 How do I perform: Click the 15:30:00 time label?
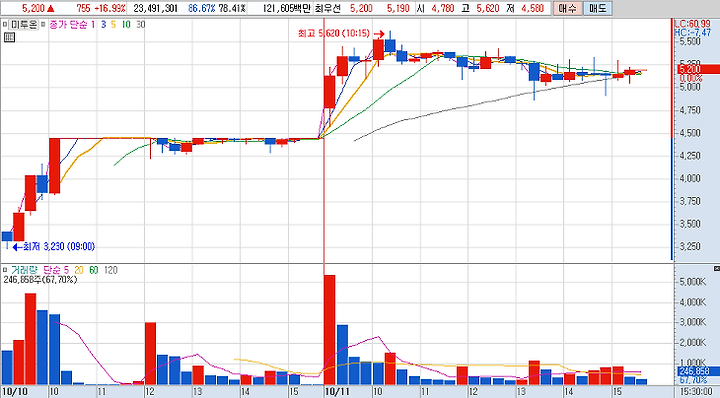pyautogui.click(x=696, y=392)
